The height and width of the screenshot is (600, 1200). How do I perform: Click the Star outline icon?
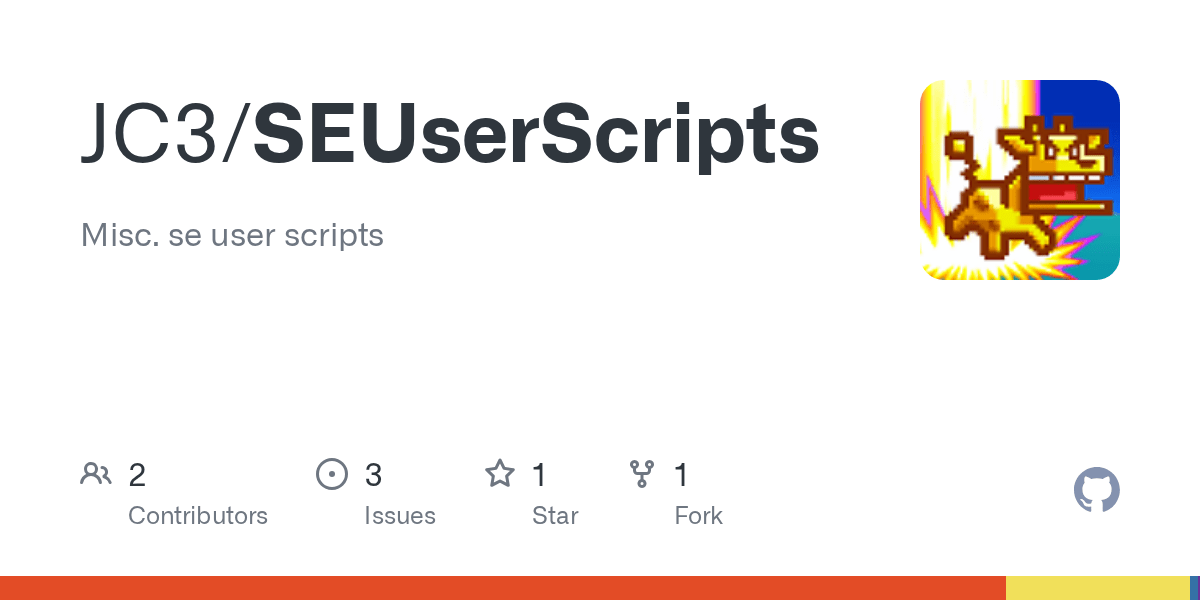pos(499,474)
